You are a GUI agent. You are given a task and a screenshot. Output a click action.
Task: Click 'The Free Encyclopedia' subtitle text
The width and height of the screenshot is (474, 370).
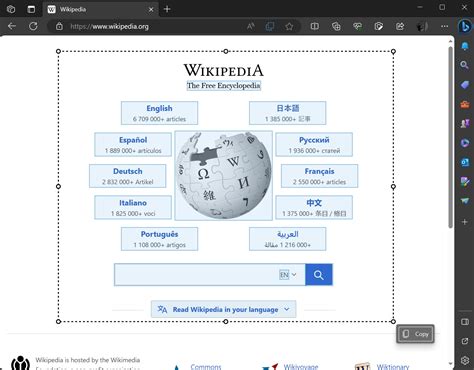(224, 86)
